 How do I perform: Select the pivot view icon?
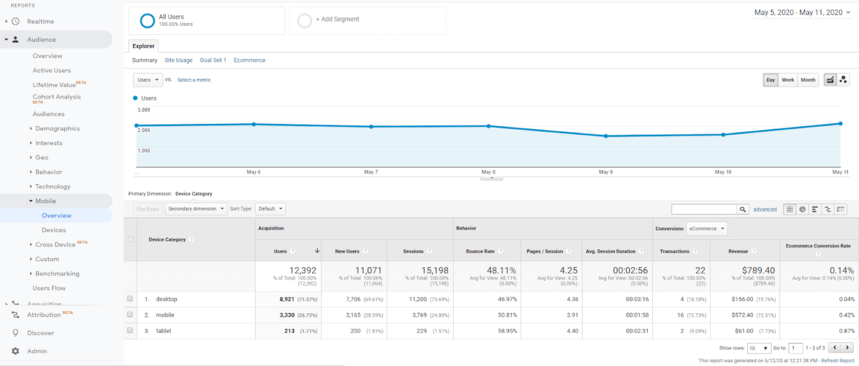click(840, 209)
